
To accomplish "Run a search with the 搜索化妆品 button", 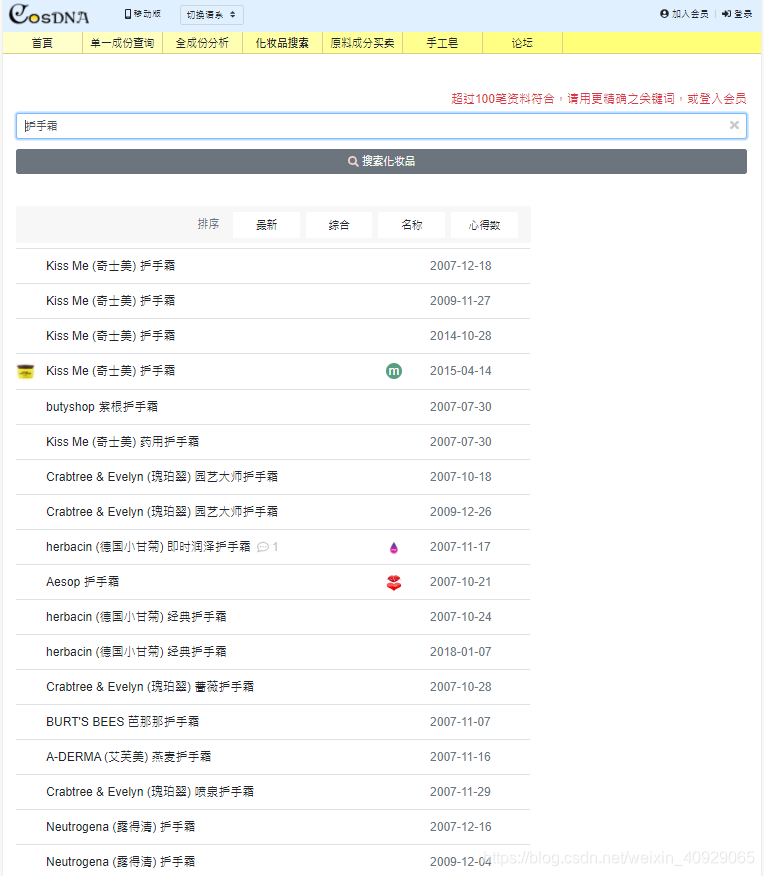I will pyautogui.click(x=381, y=161).
